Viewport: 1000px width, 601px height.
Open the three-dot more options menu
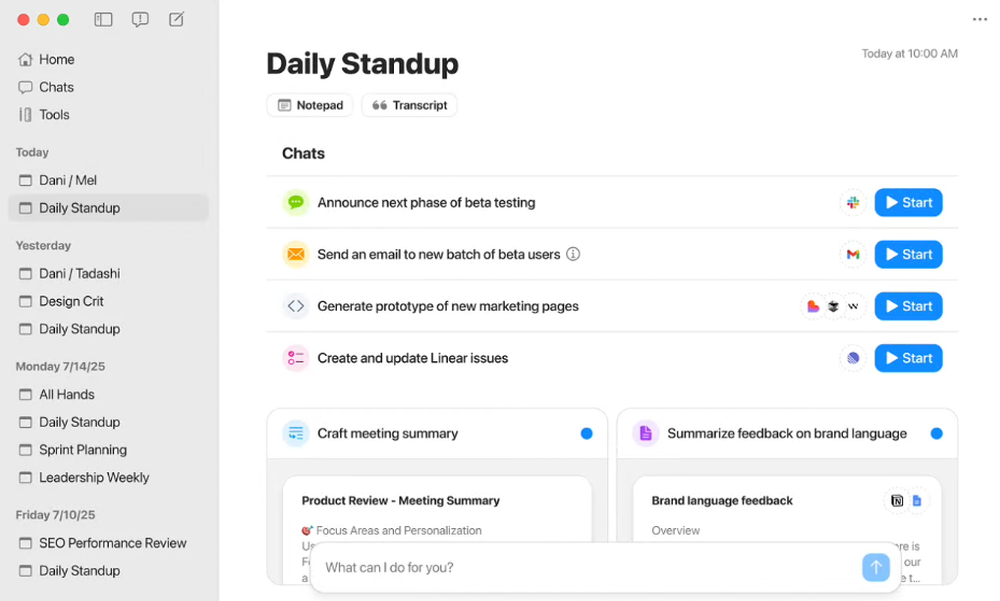(979, 20)
